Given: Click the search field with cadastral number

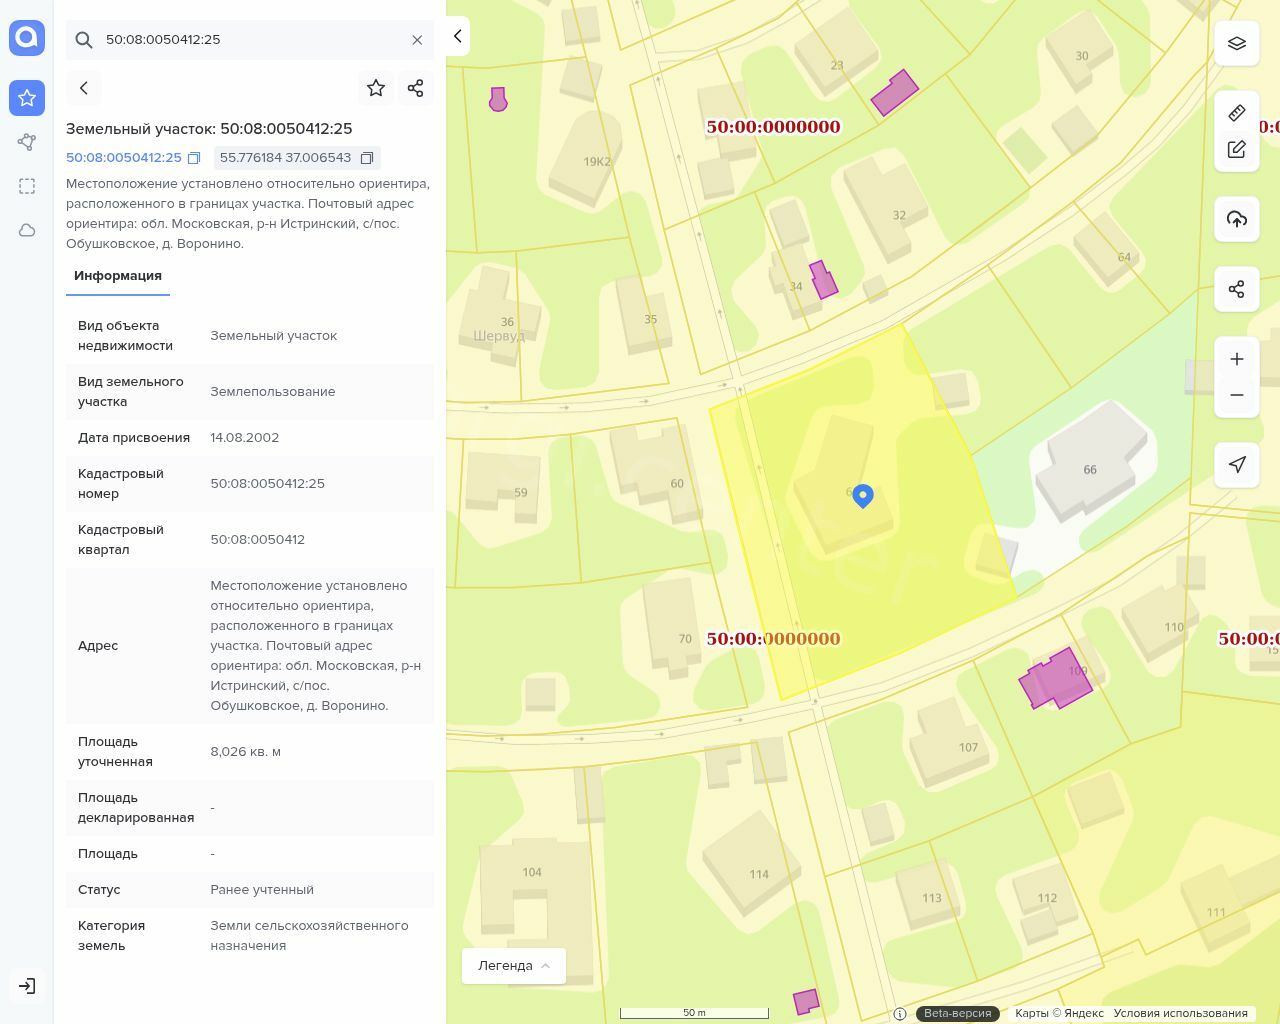Looking at the screenshot, I should coord(250,40).
